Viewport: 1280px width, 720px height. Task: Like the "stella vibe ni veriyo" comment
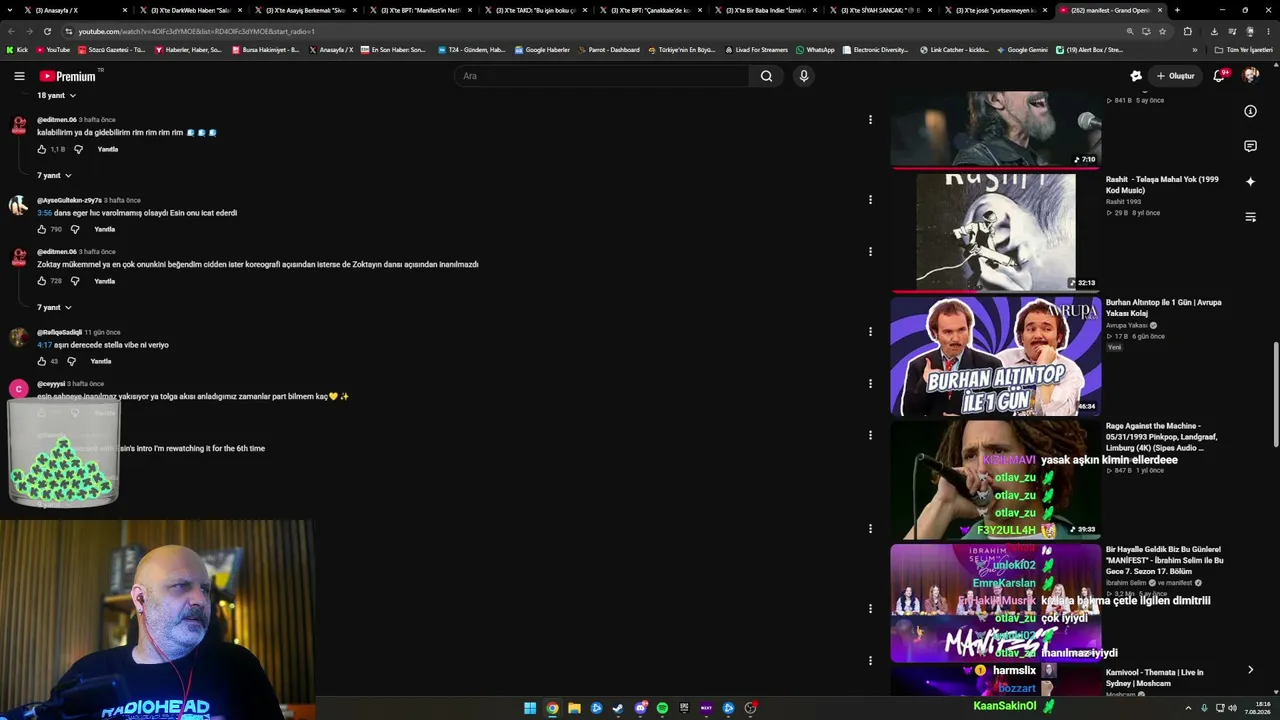(x=42, y=361)
